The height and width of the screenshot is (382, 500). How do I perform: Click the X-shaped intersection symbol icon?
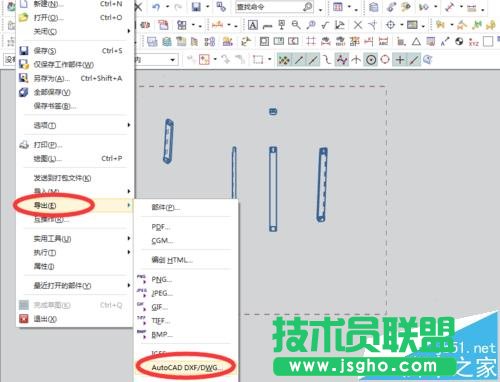358,25
